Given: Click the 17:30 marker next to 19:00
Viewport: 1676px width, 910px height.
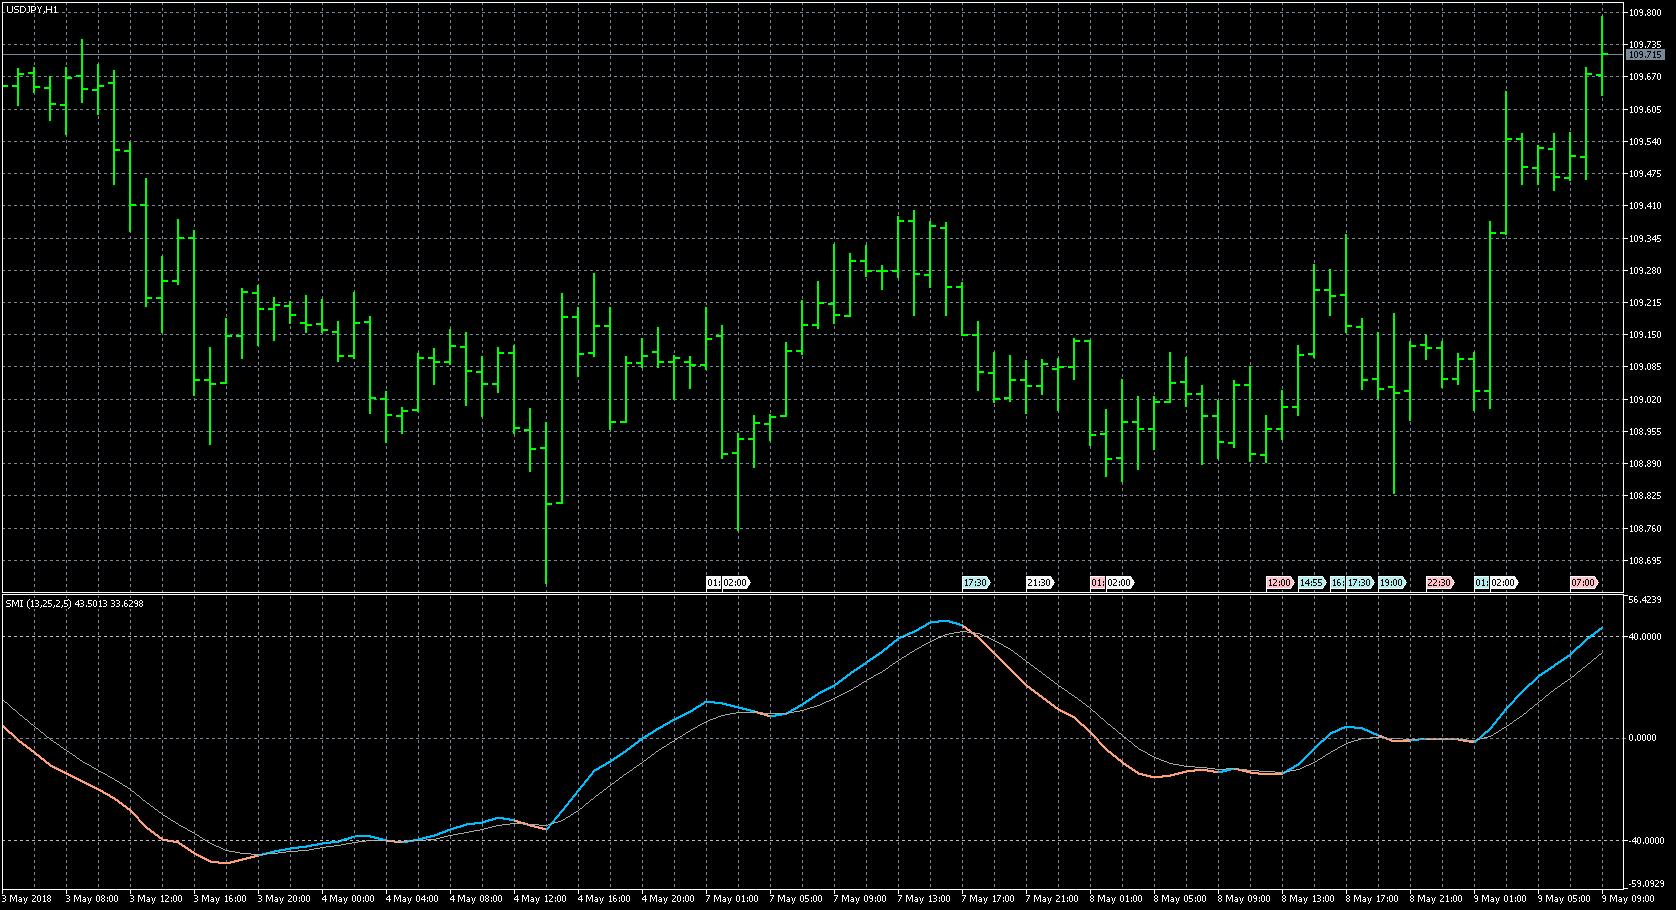Looking at the screenshot, I should click(x=1359, y=583).
